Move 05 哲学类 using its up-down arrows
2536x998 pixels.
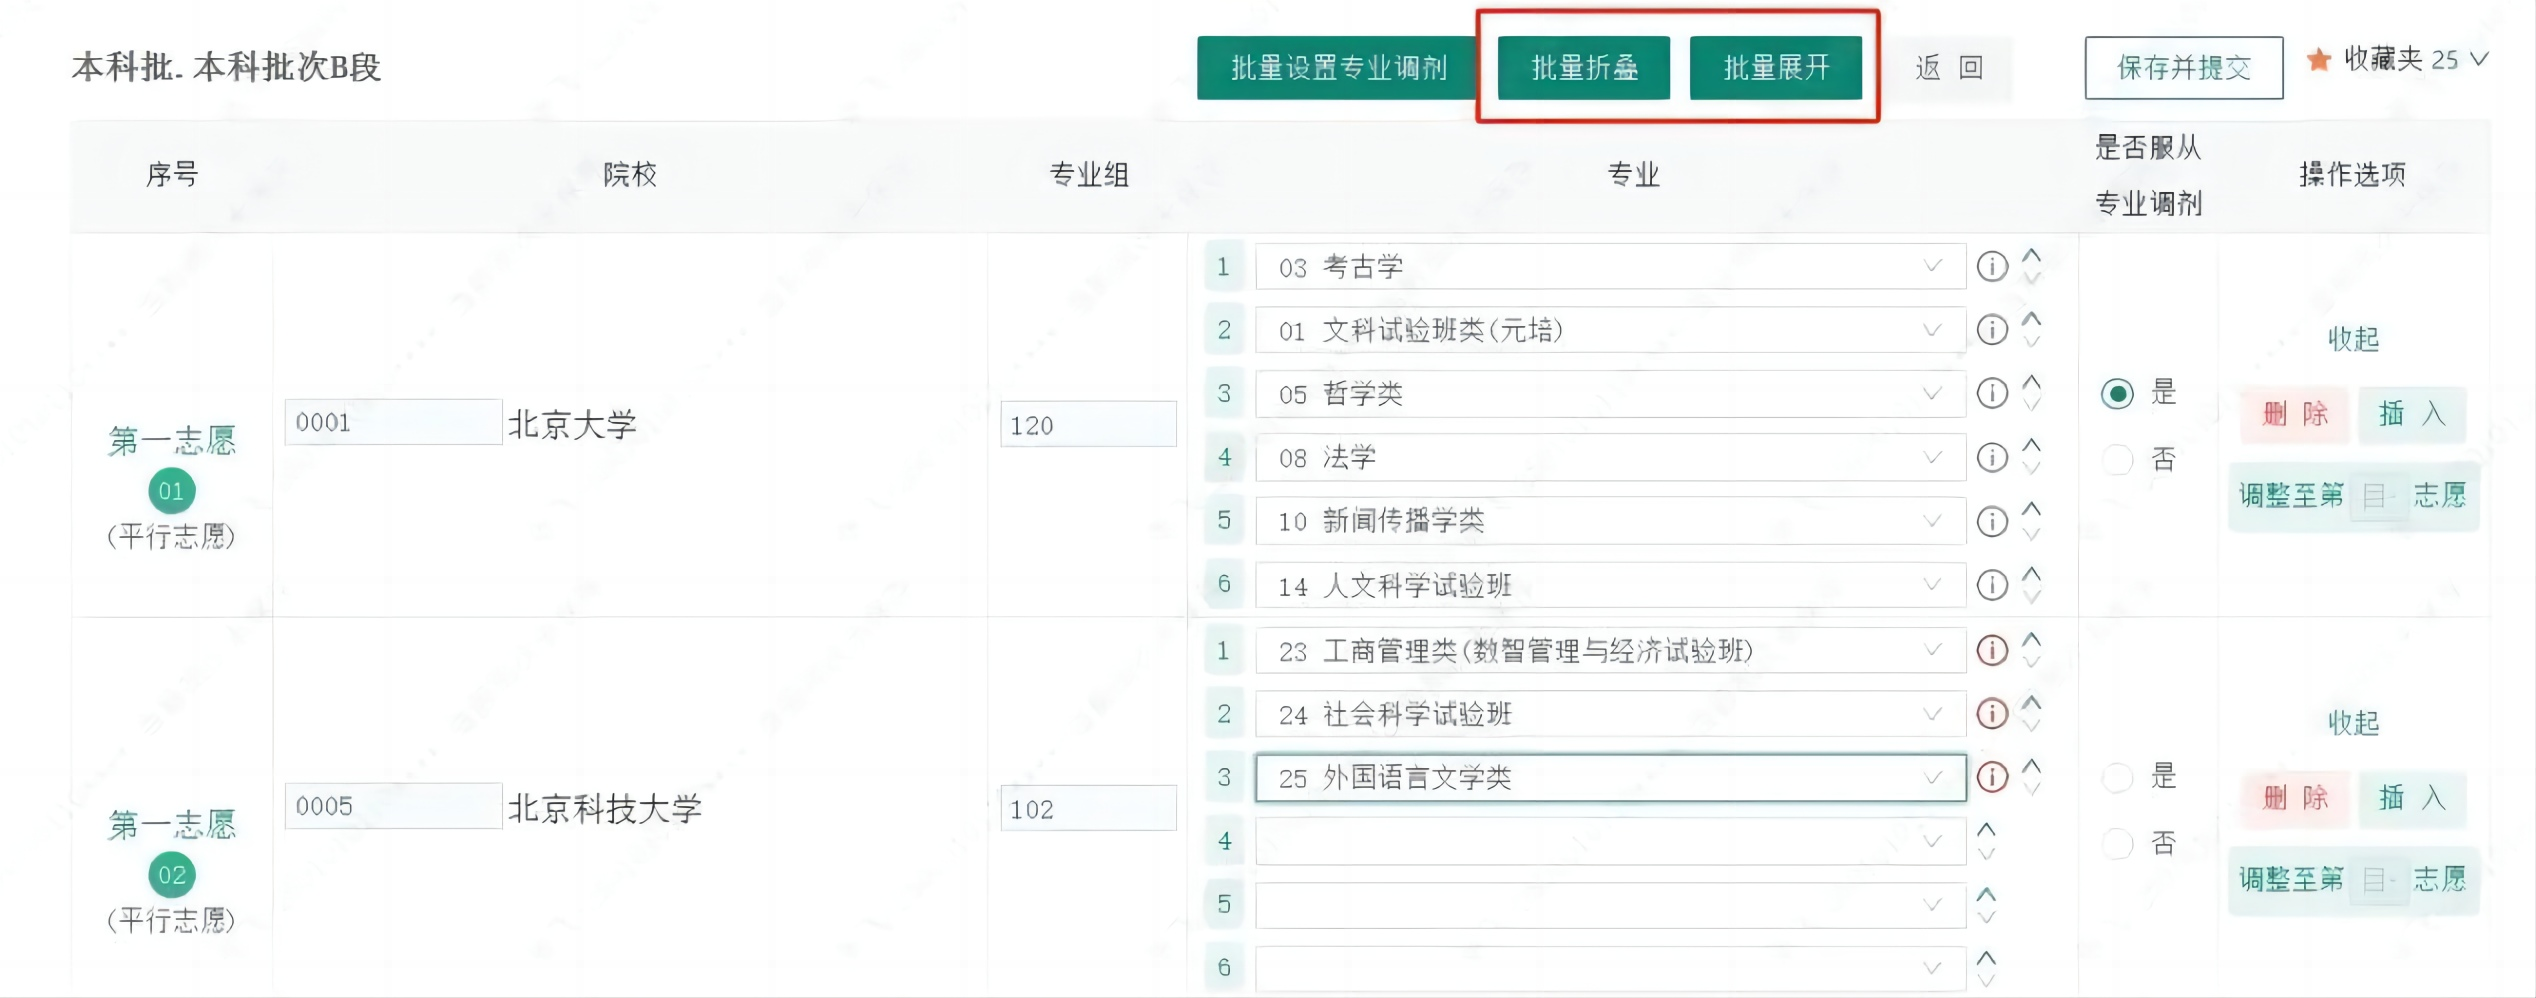2031,393
